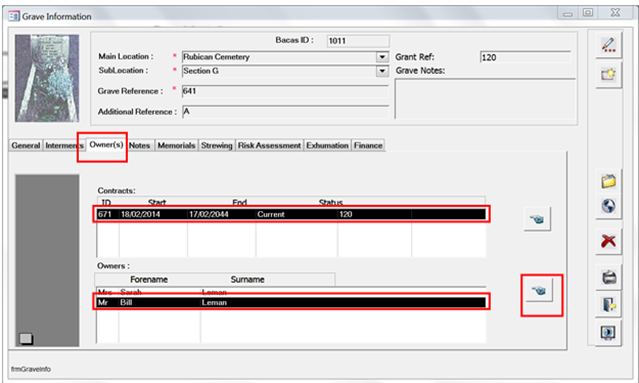Click the Status column header in Contracts

[331, 203]
